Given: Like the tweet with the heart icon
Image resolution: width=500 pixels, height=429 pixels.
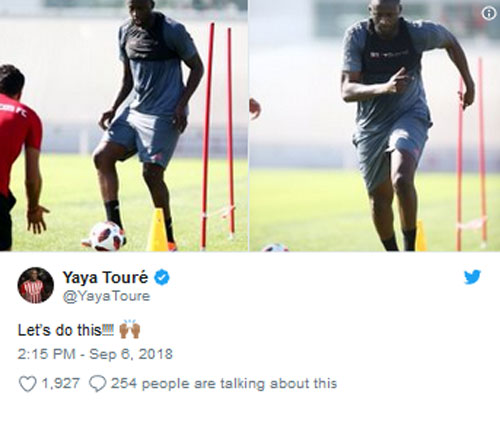Looking at the screenshot, I should (27, 384).
